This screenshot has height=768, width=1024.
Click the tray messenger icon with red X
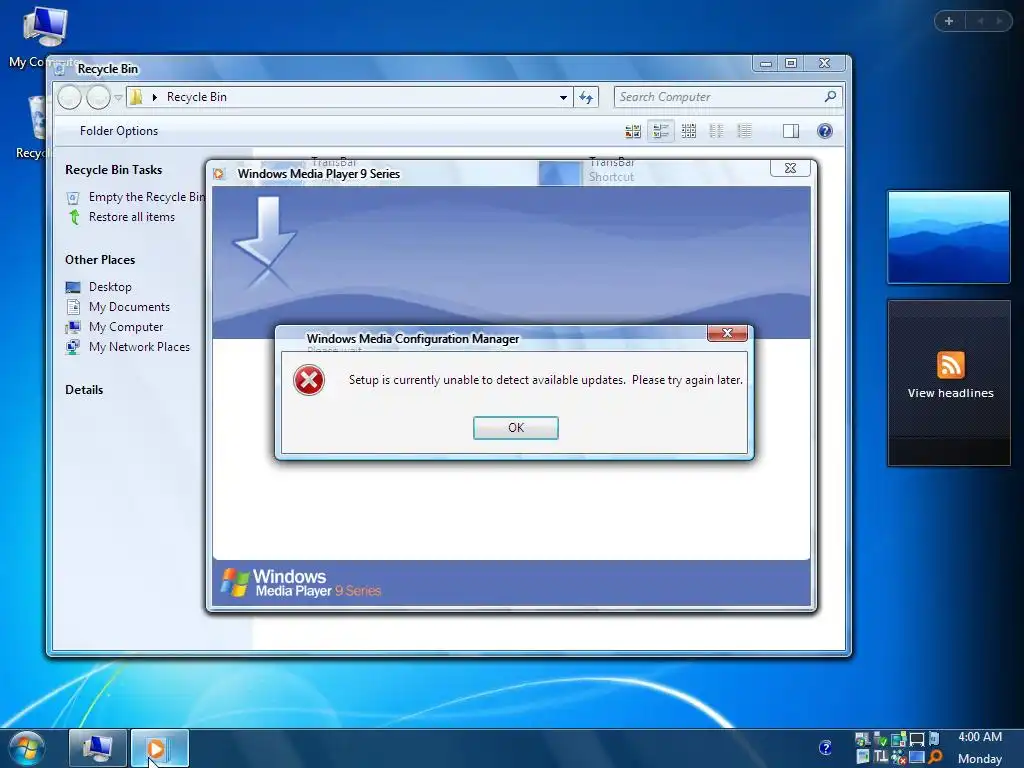(x=899, y=757)
